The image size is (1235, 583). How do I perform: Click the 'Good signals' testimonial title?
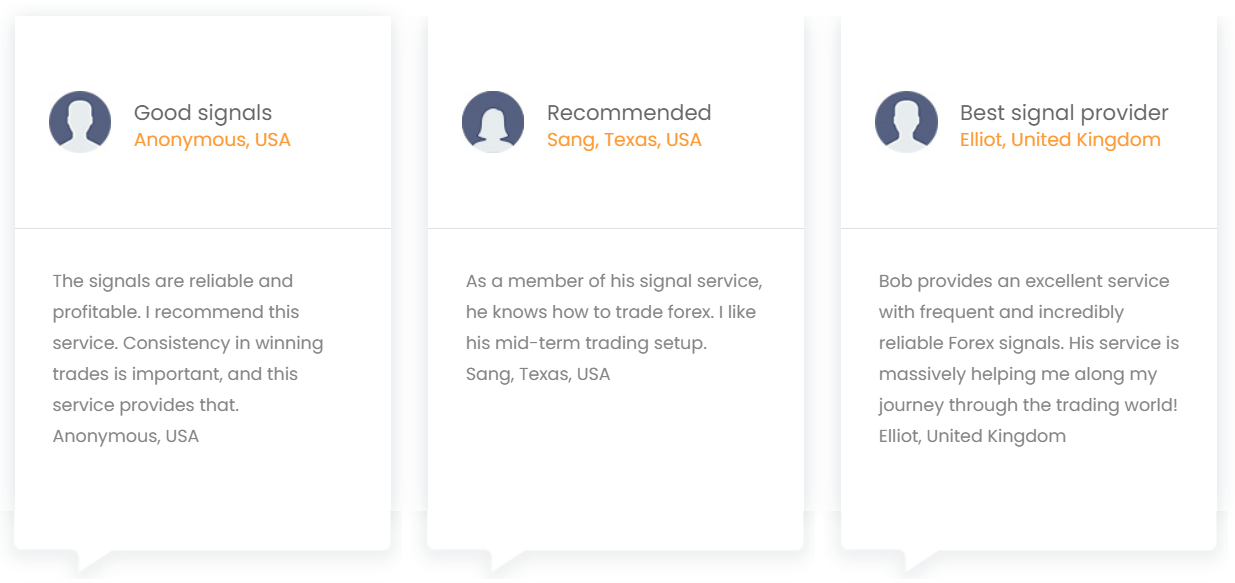point(203,113)
